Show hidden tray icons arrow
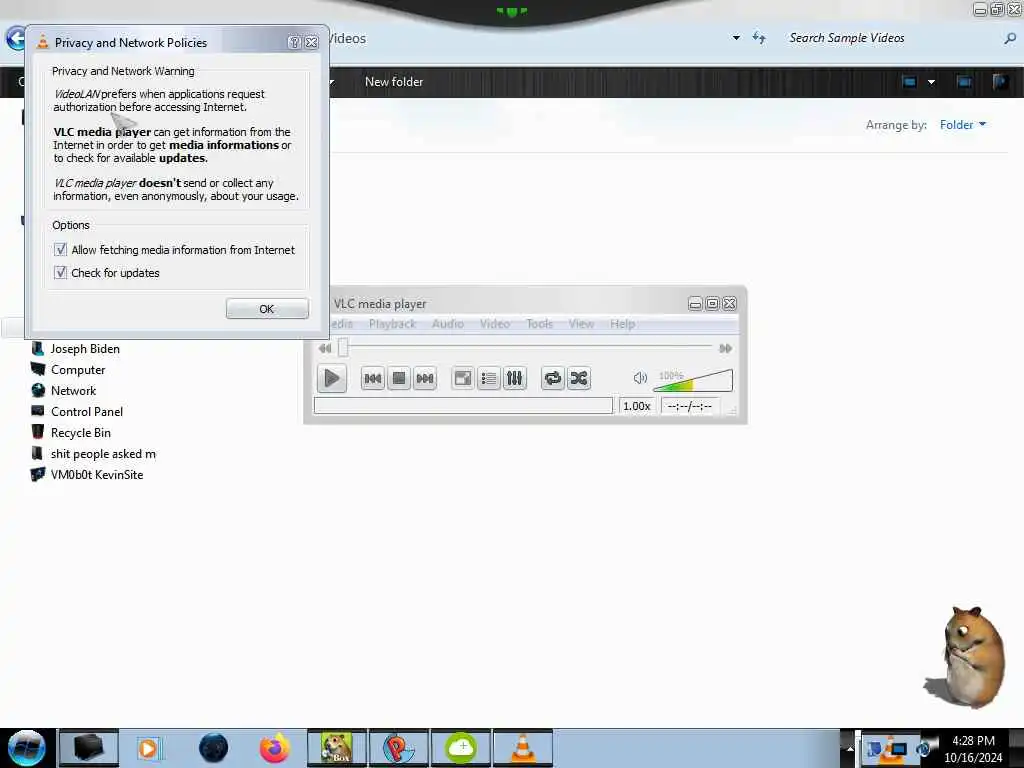The width and height of the screenshot is (1024, 768). tap(850, 748)
